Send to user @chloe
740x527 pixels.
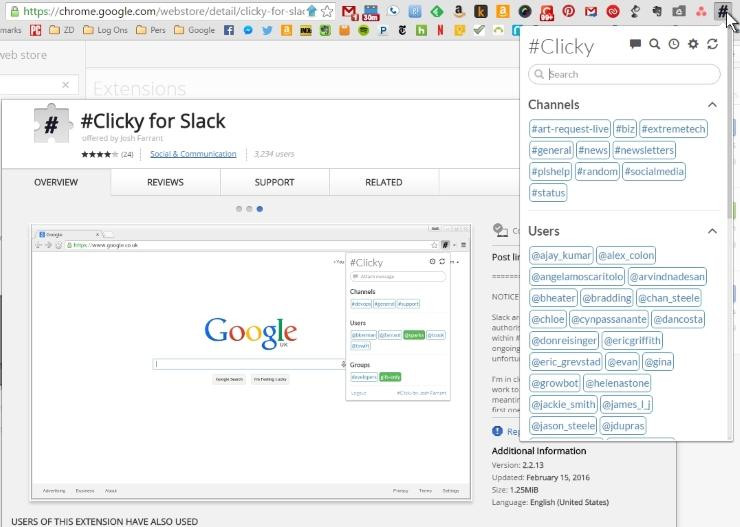(x=547, y=319)
